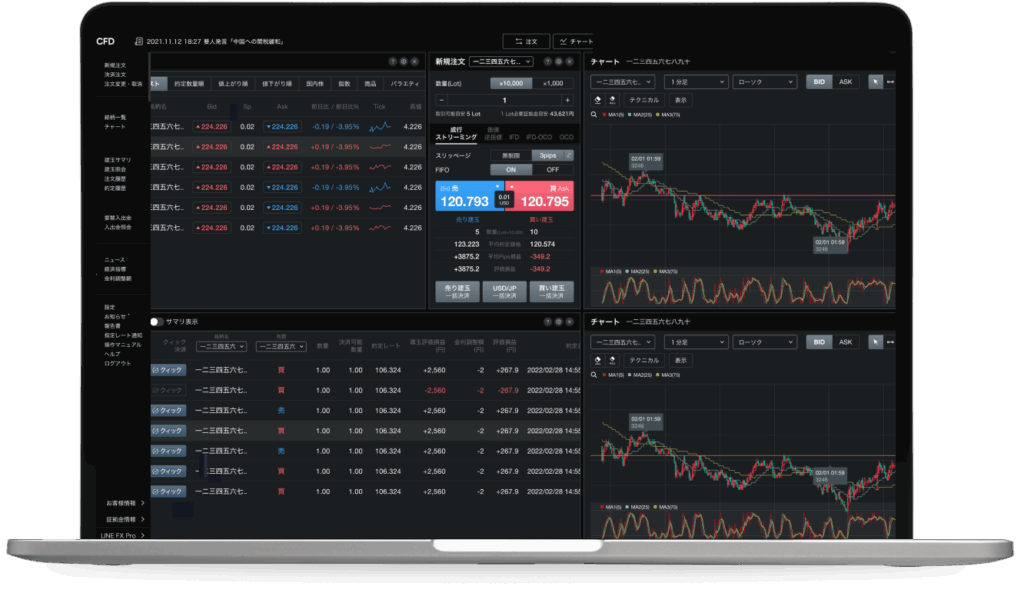Open gear settings in the rate list panel
Image resolution: width=1024 pixels, height=593 pixels.
(405, 61)
